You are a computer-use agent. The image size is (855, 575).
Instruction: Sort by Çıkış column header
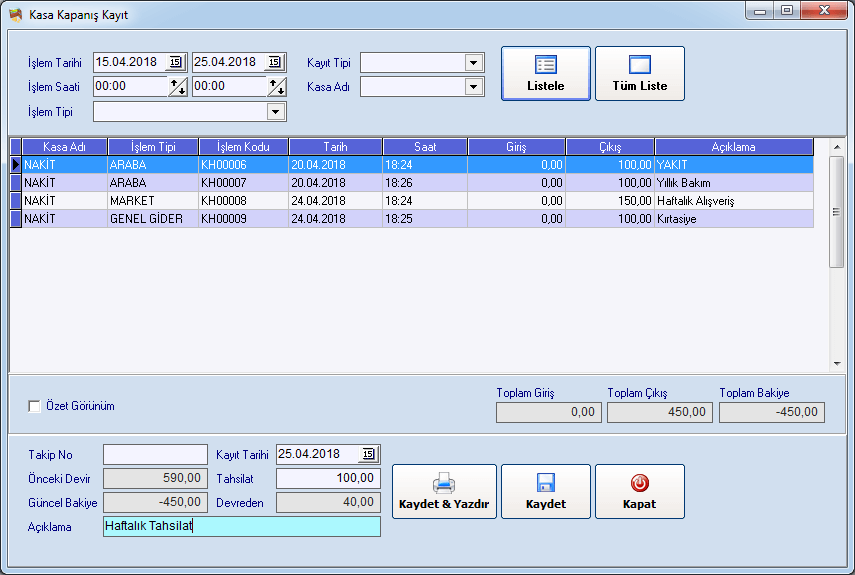(610, 147)
